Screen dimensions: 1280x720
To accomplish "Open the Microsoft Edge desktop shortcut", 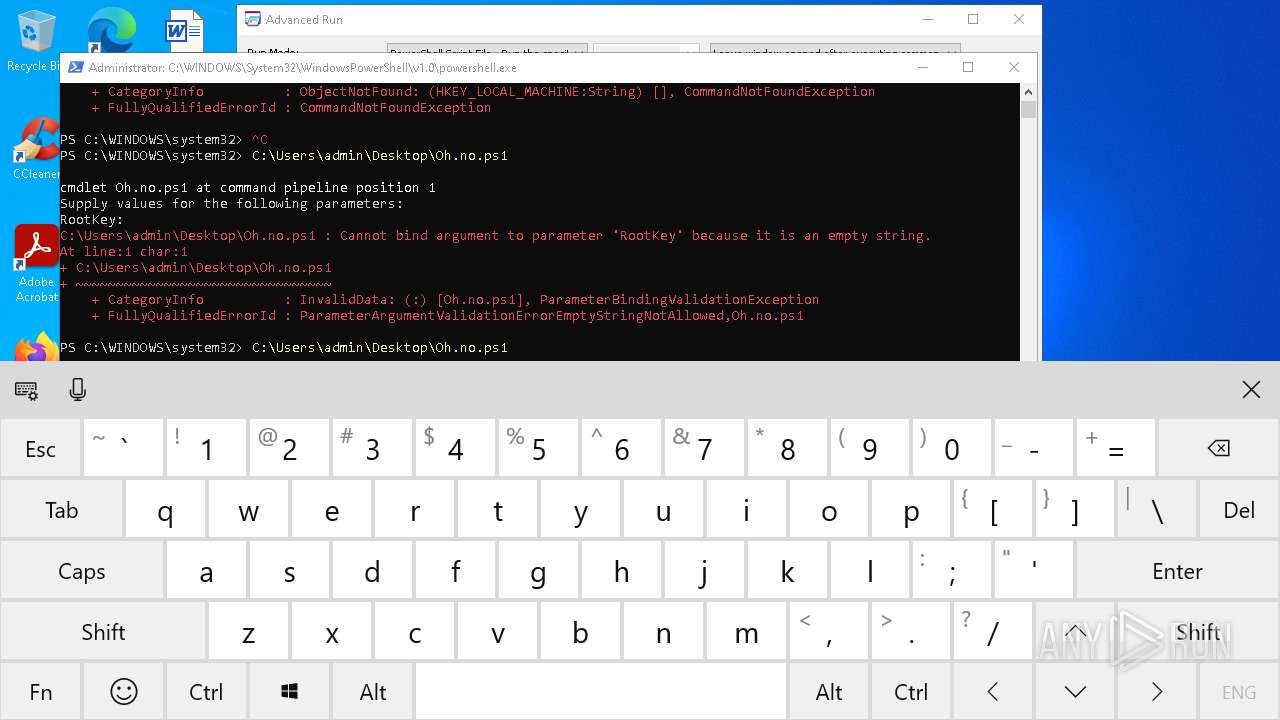I will click(x=110, y=30).
